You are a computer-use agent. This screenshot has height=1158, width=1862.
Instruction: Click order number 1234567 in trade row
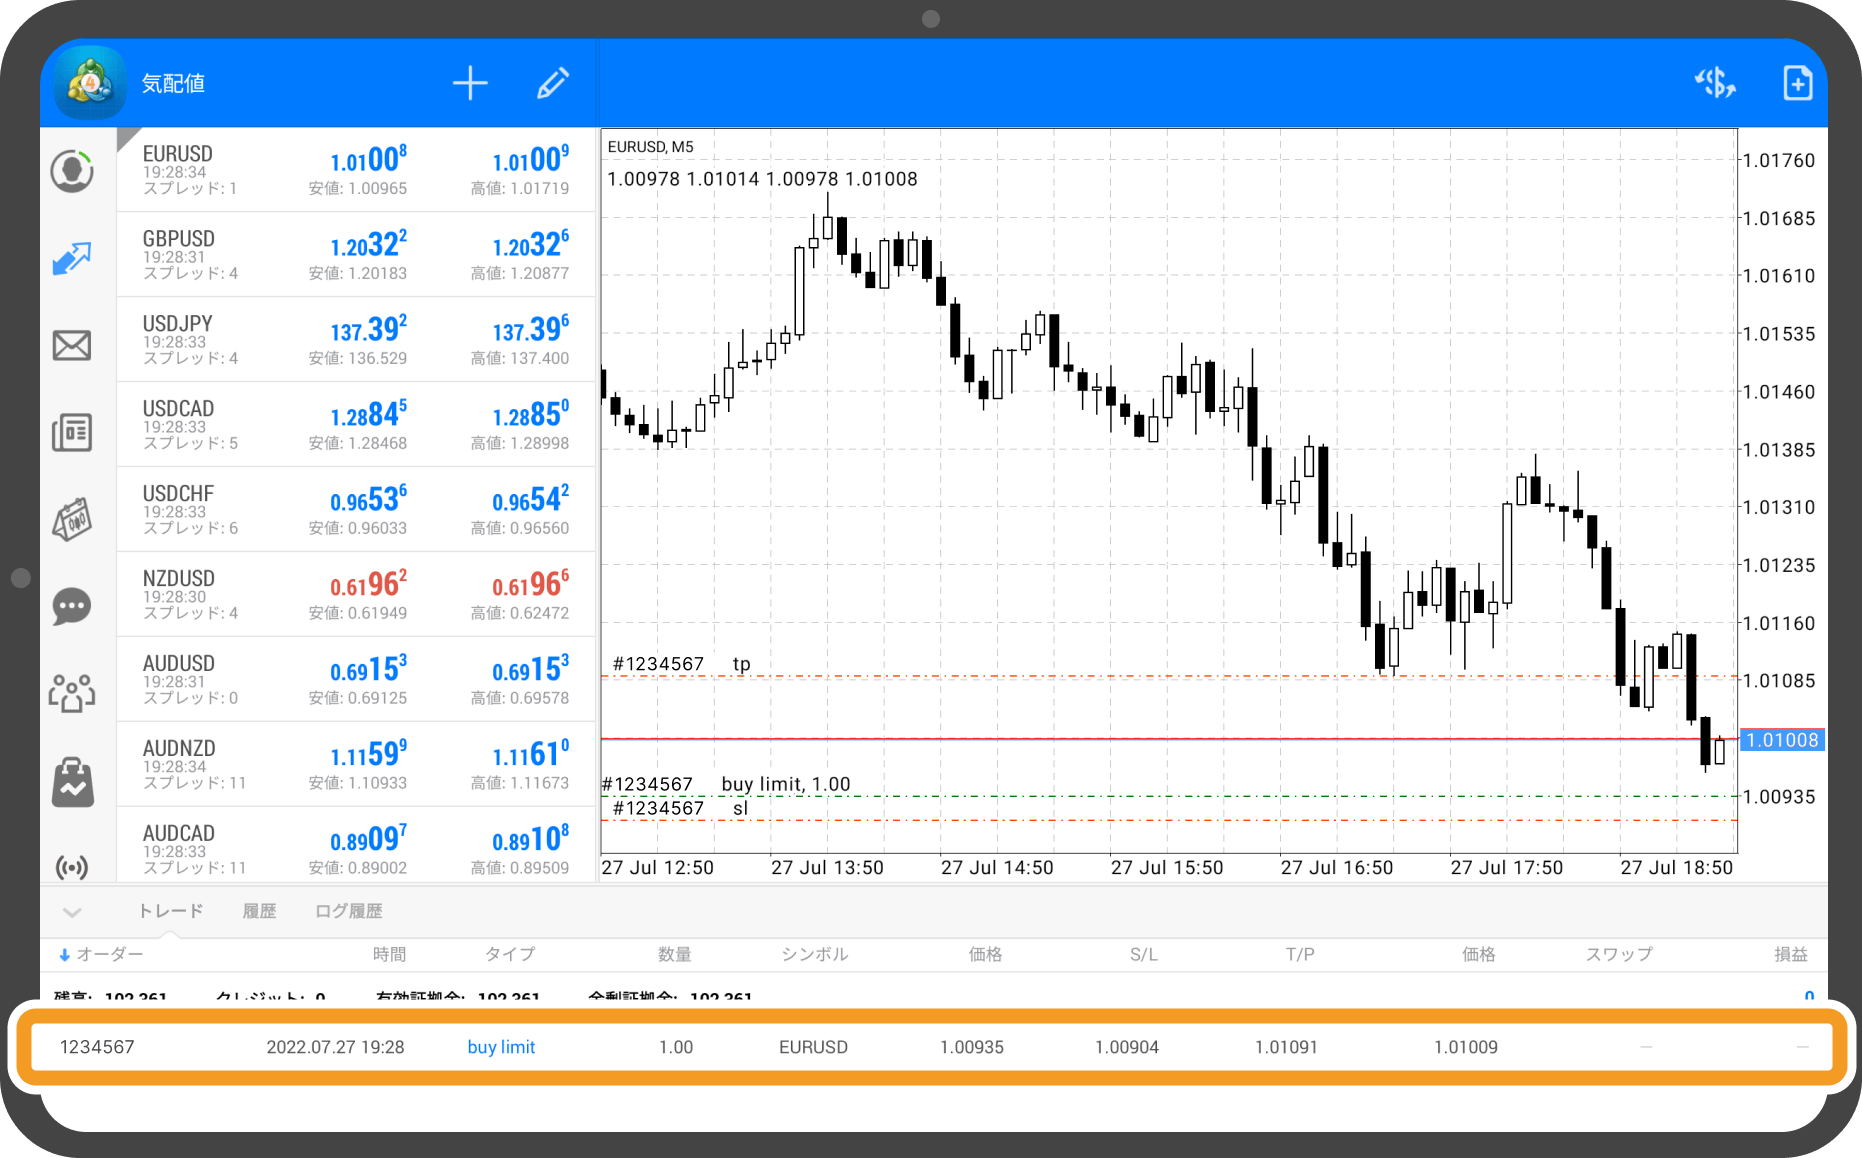pos(97,1047)
